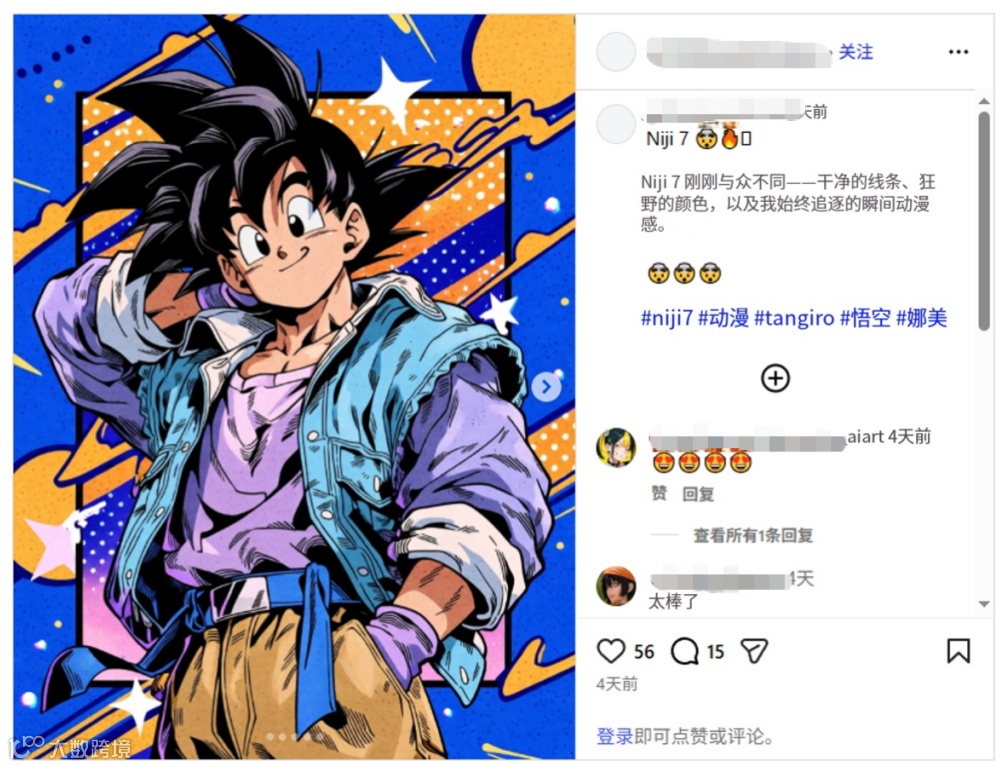Open the #悟空 hashtag

[x=865, y=318]
